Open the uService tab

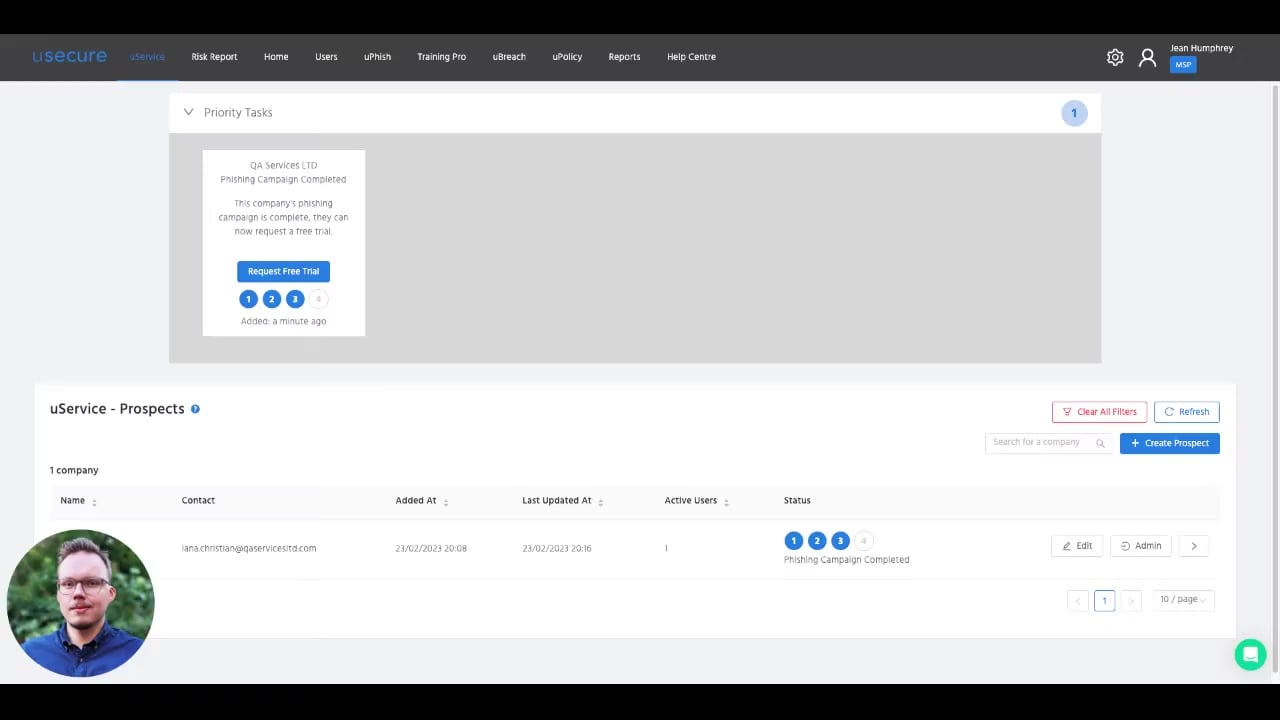(x=147, y=57)
